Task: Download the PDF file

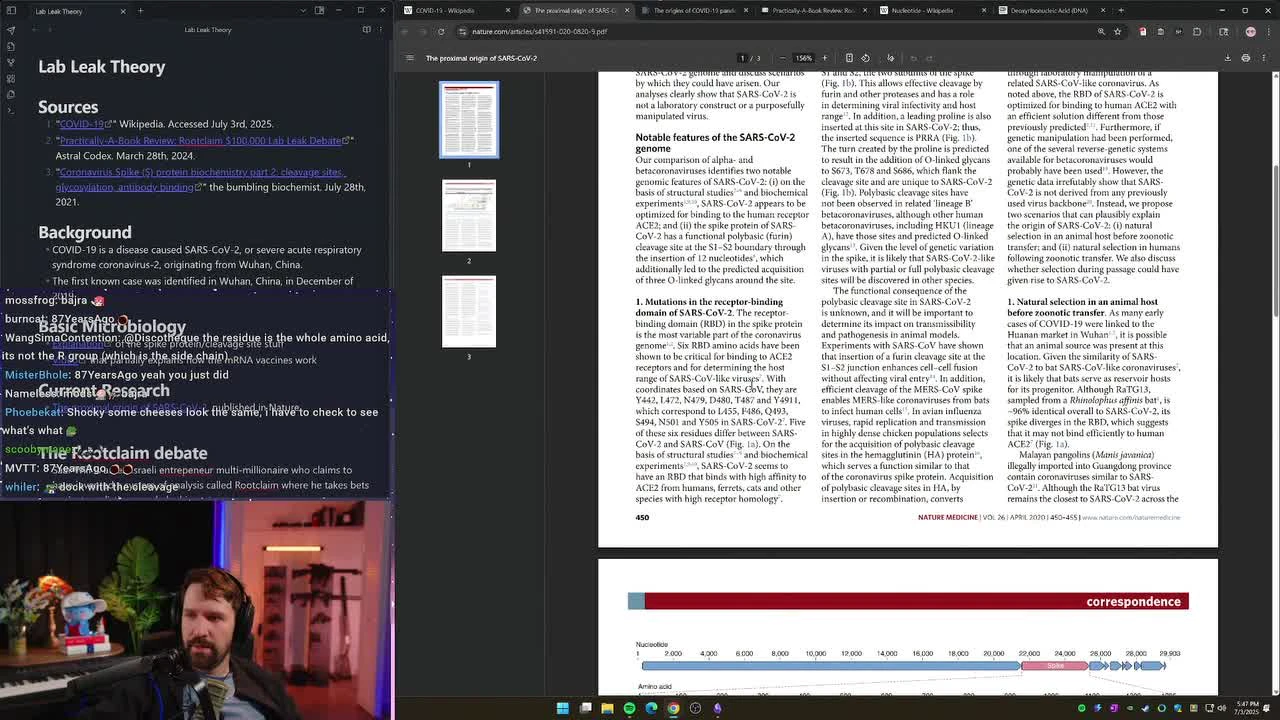Action: click(x=1228, y=58)
